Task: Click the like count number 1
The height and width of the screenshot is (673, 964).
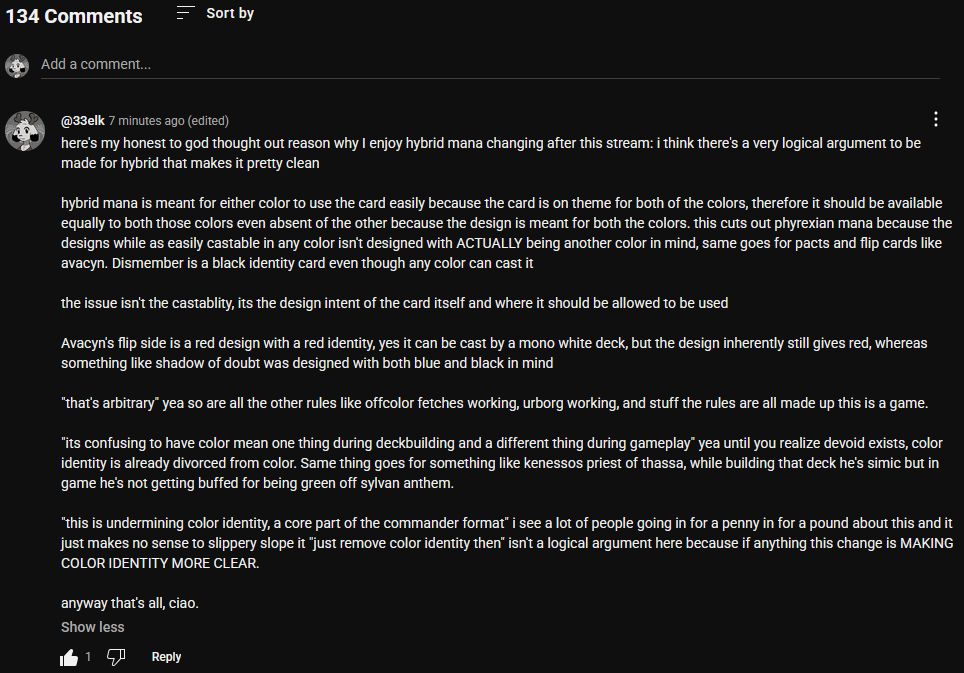Action: (88, 657)
